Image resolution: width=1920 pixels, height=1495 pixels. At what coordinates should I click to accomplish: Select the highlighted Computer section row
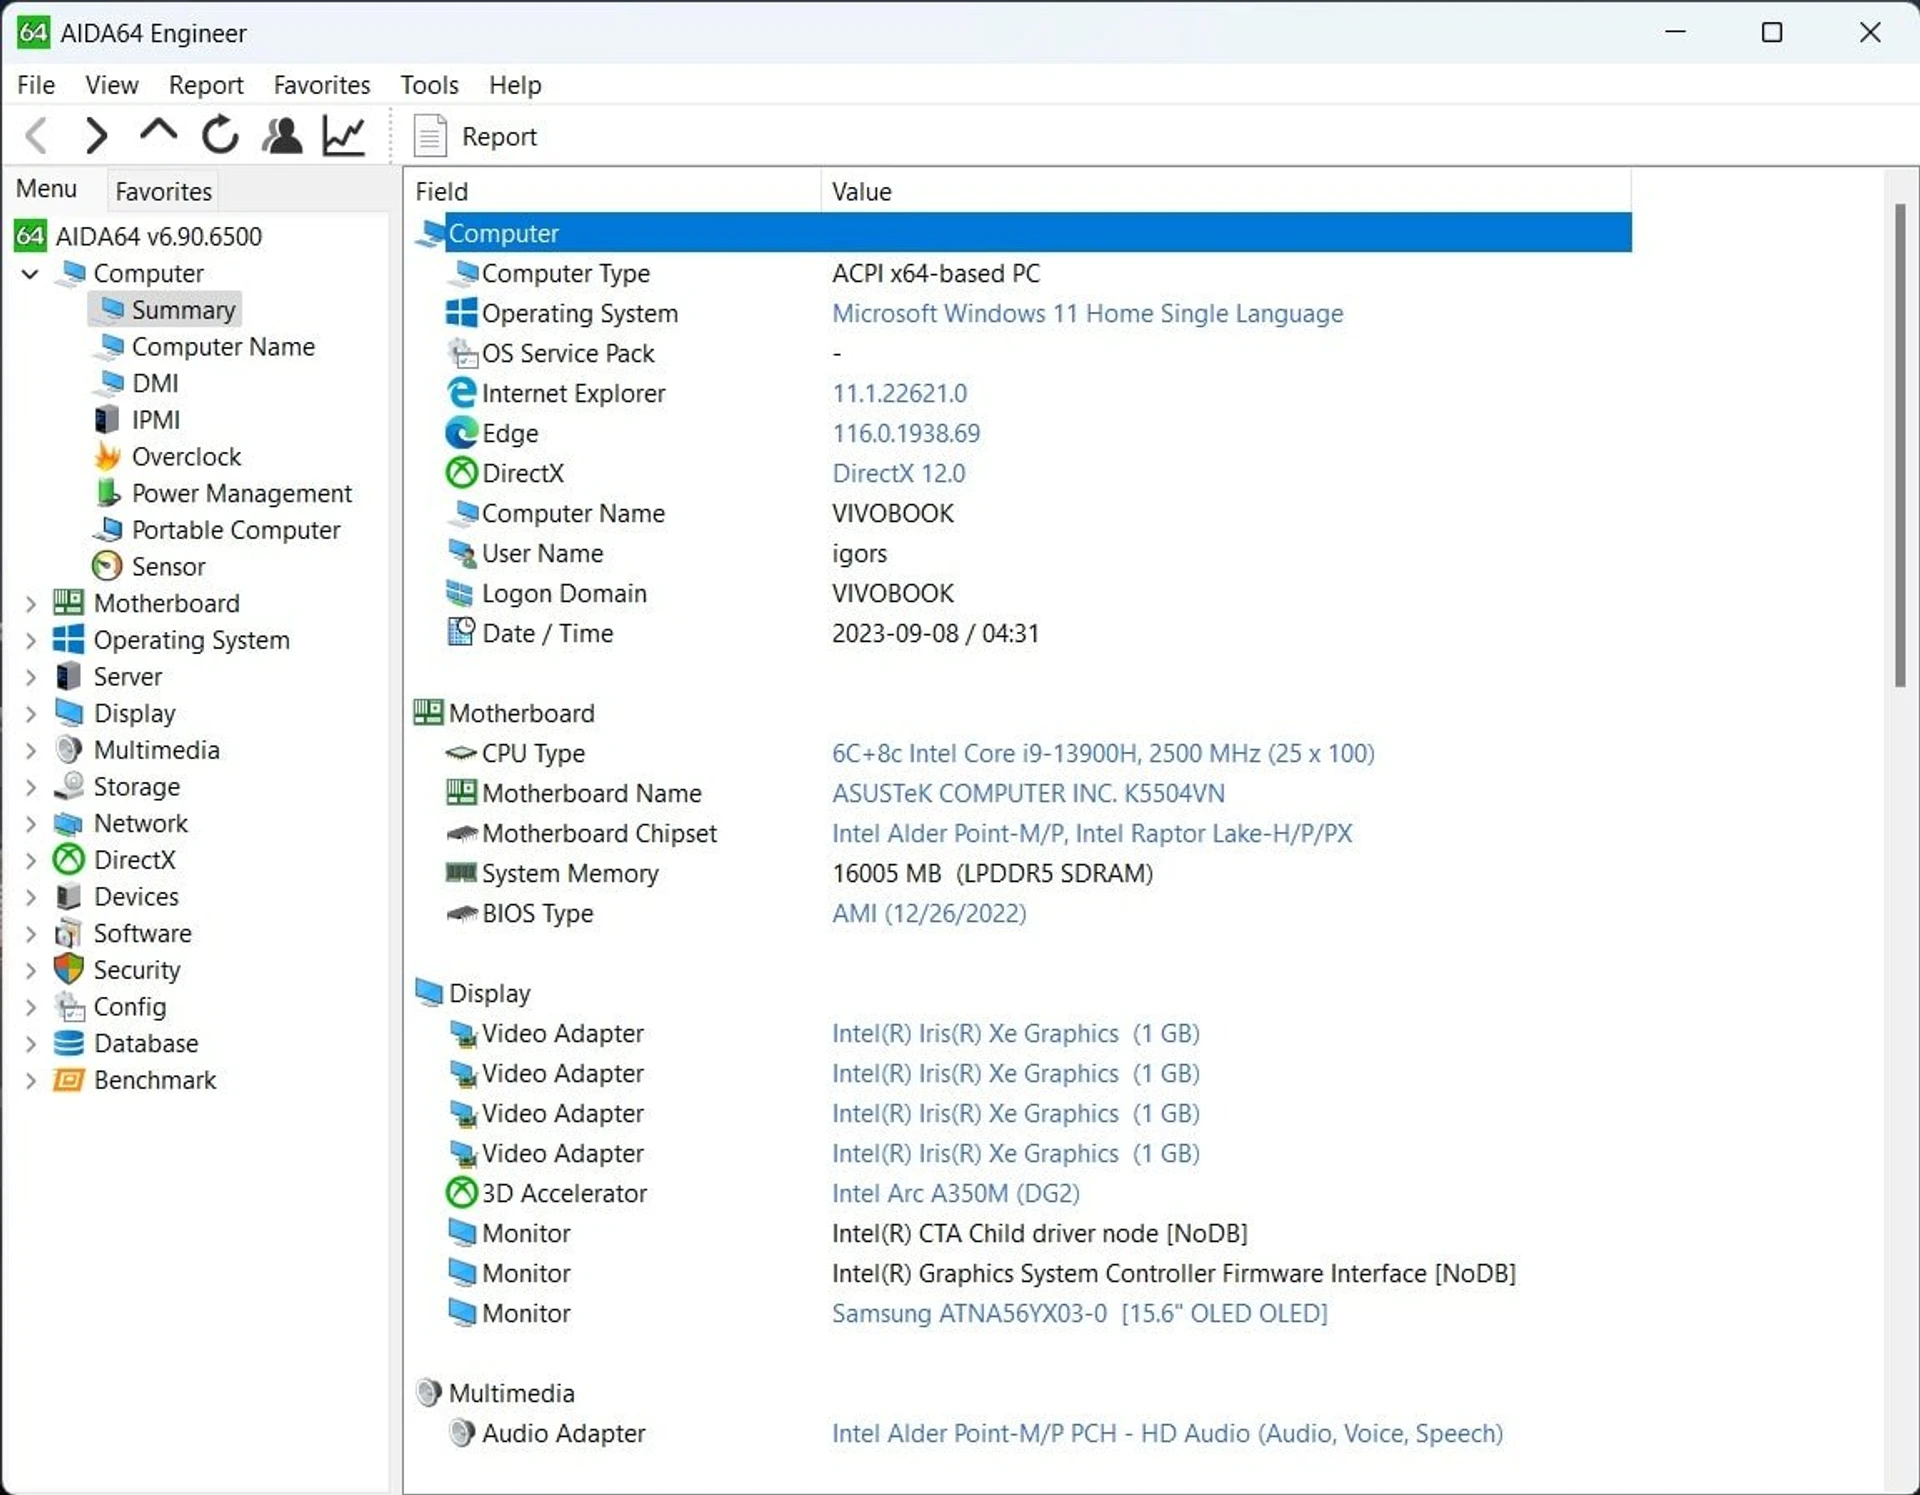point(1022,233)
